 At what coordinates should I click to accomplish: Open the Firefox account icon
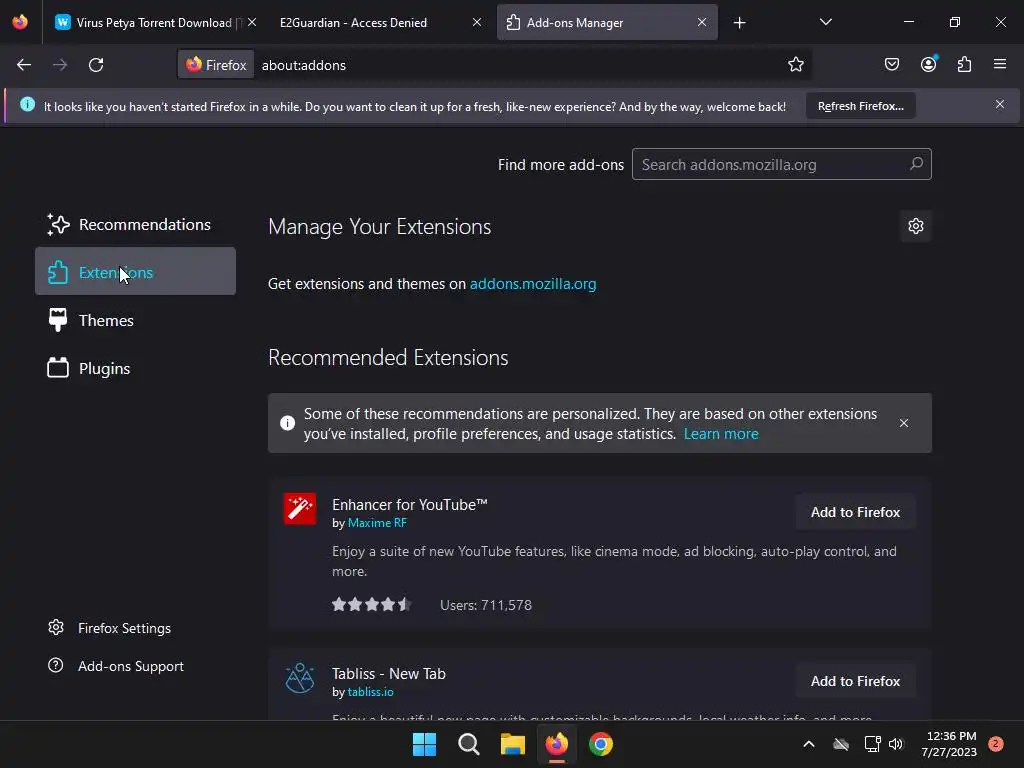click(928, 64)
